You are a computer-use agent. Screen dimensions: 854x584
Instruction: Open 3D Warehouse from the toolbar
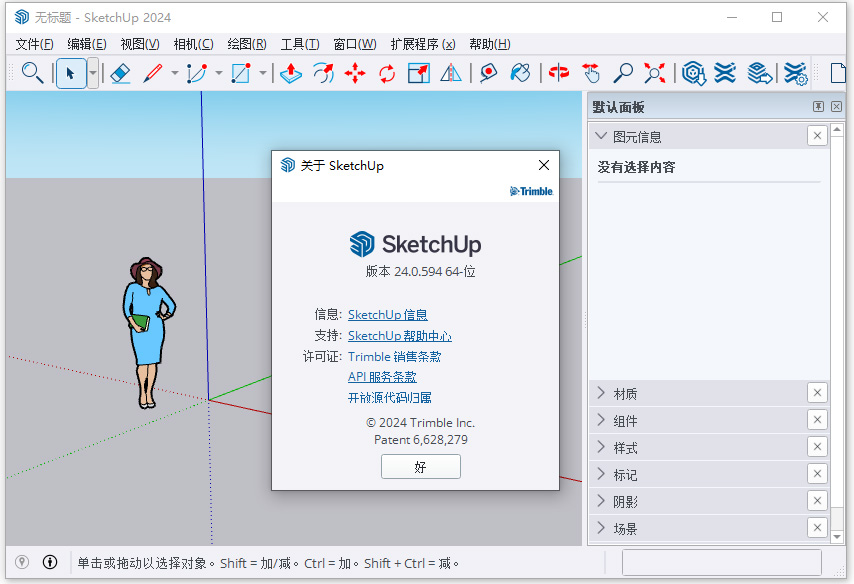[x=693, y=73]
